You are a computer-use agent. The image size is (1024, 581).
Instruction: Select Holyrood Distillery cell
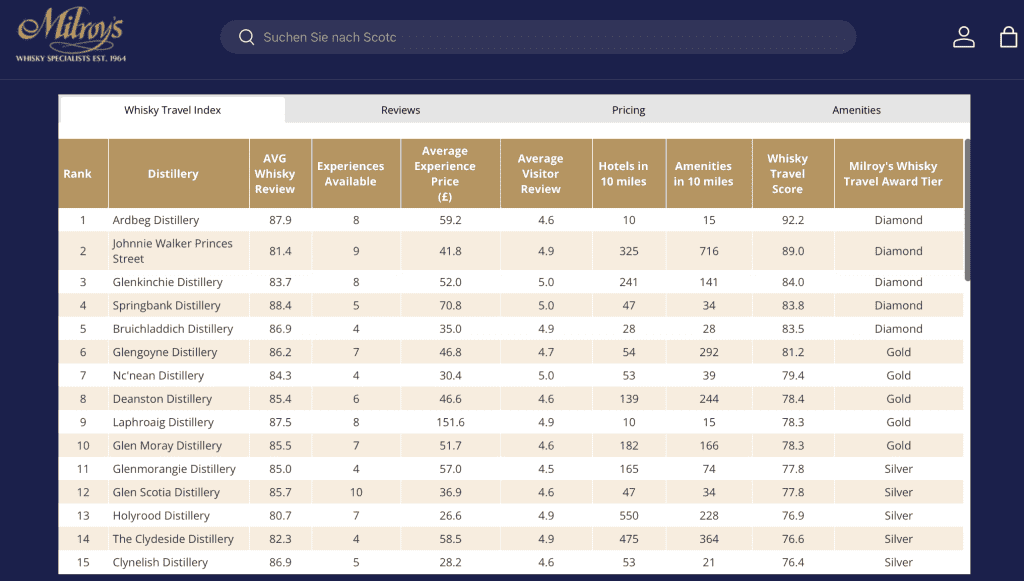coord(178,516)
